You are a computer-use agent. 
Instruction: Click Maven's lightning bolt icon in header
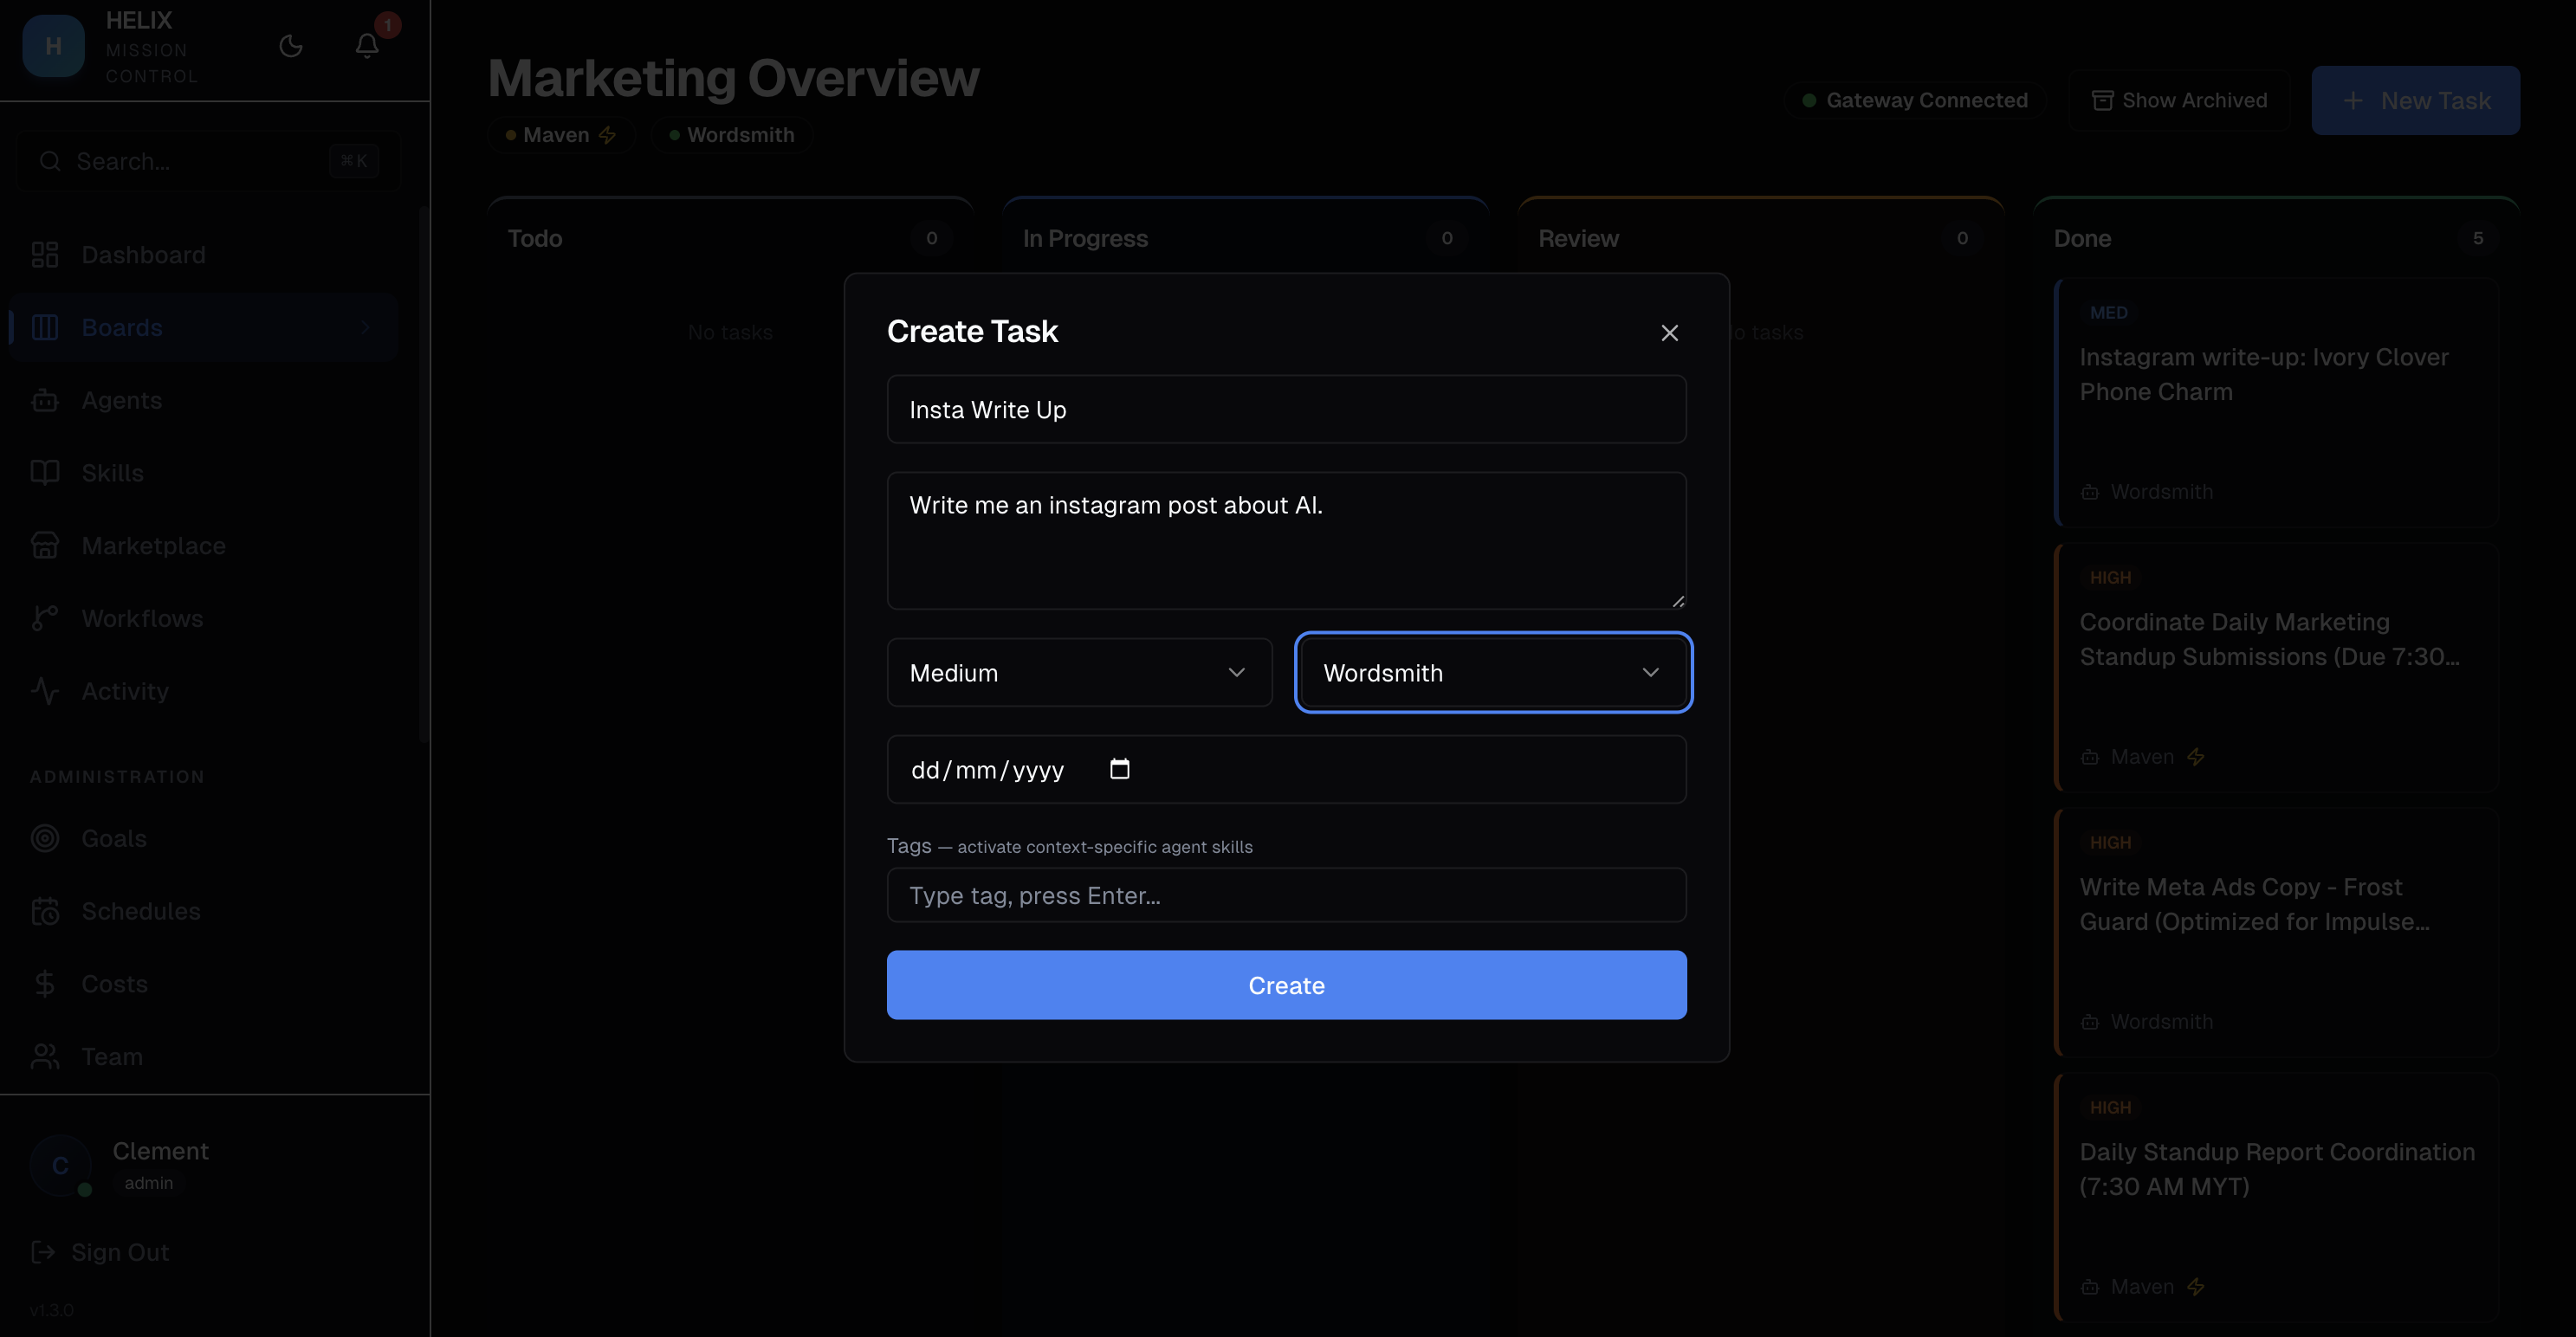607,135
